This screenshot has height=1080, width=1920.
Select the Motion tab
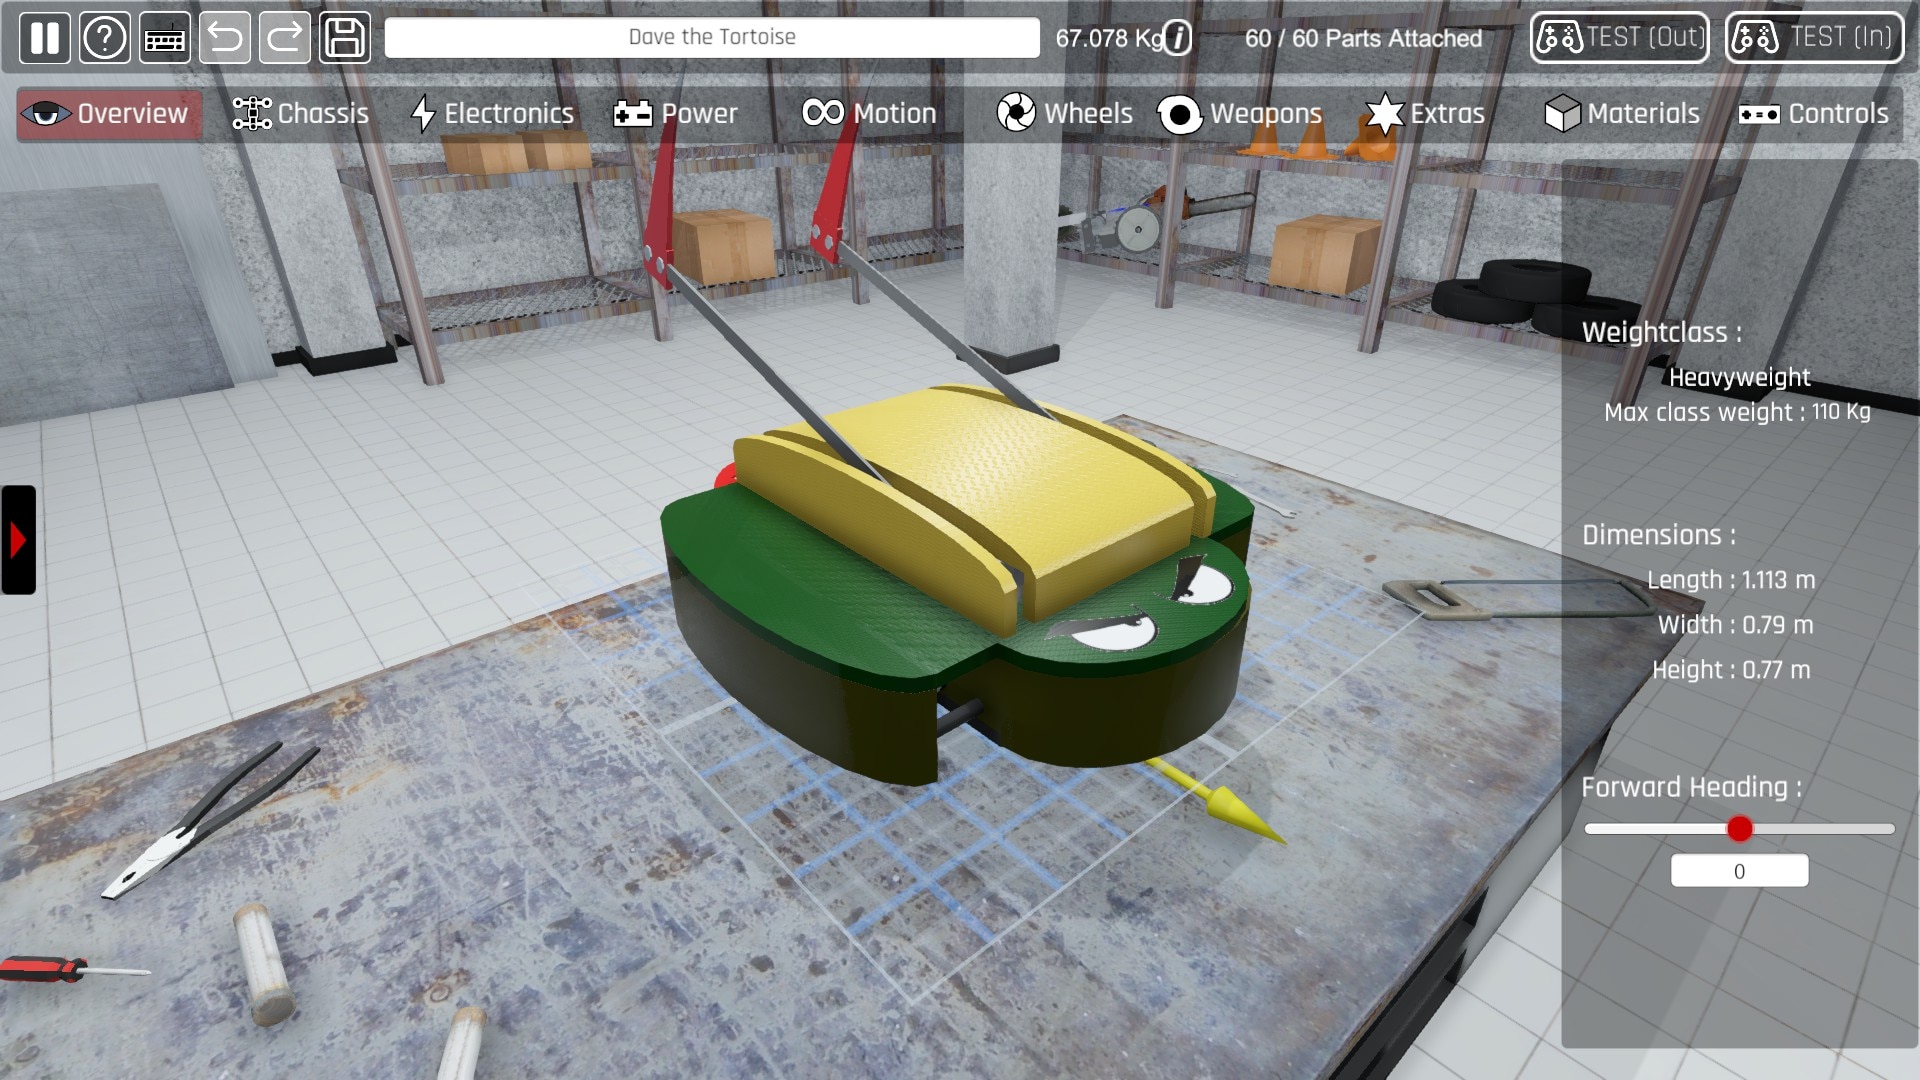(x=869, y=114)
